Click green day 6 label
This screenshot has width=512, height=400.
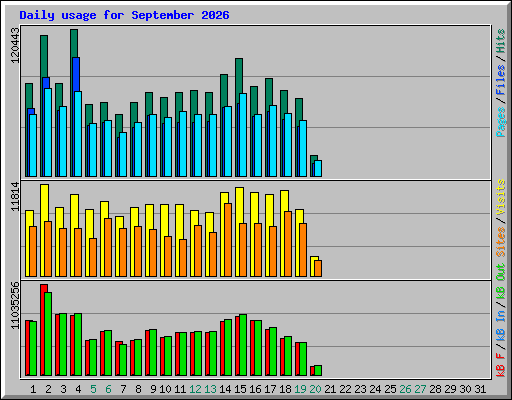[x=108, y=389]
